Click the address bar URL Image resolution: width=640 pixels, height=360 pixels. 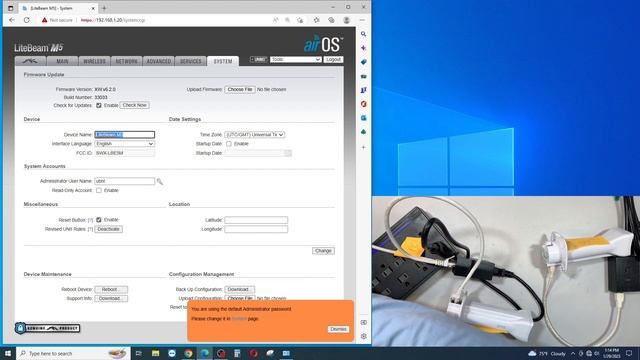(113, 20)
